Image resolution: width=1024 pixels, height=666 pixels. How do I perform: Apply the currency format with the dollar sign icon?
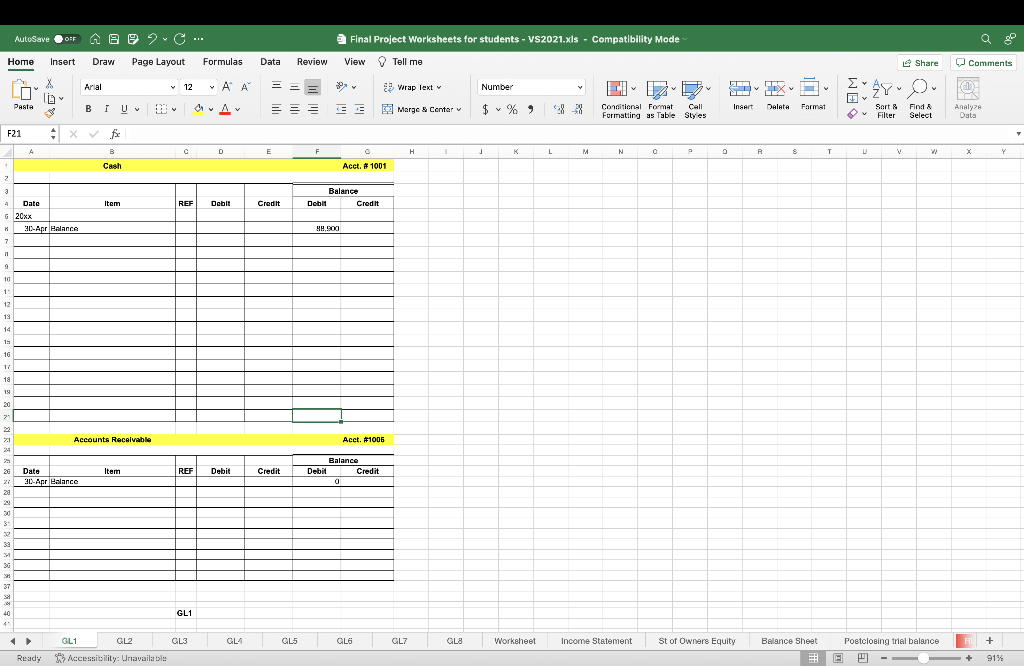tap(485, 108)
